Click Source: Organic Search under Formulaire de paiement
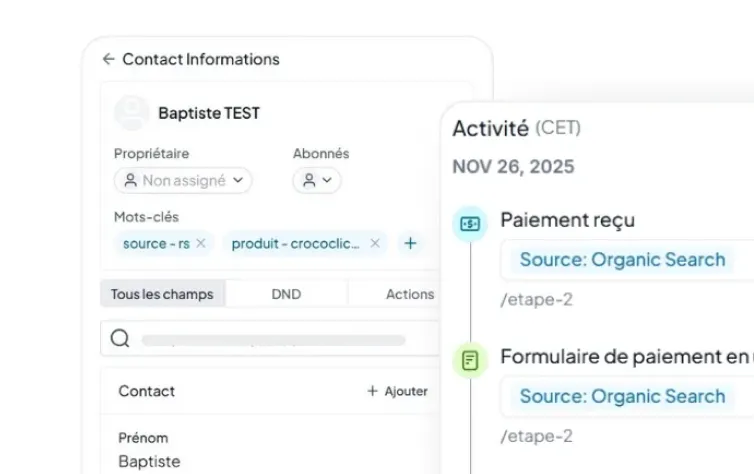 (622, 396)
